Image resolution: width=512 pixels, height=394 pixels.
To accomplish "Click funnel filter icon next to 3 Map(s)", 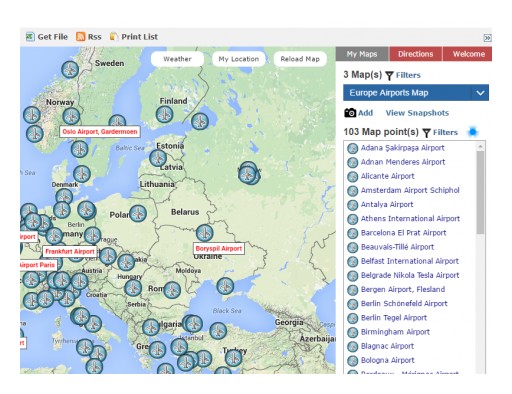I will (389, 75).
